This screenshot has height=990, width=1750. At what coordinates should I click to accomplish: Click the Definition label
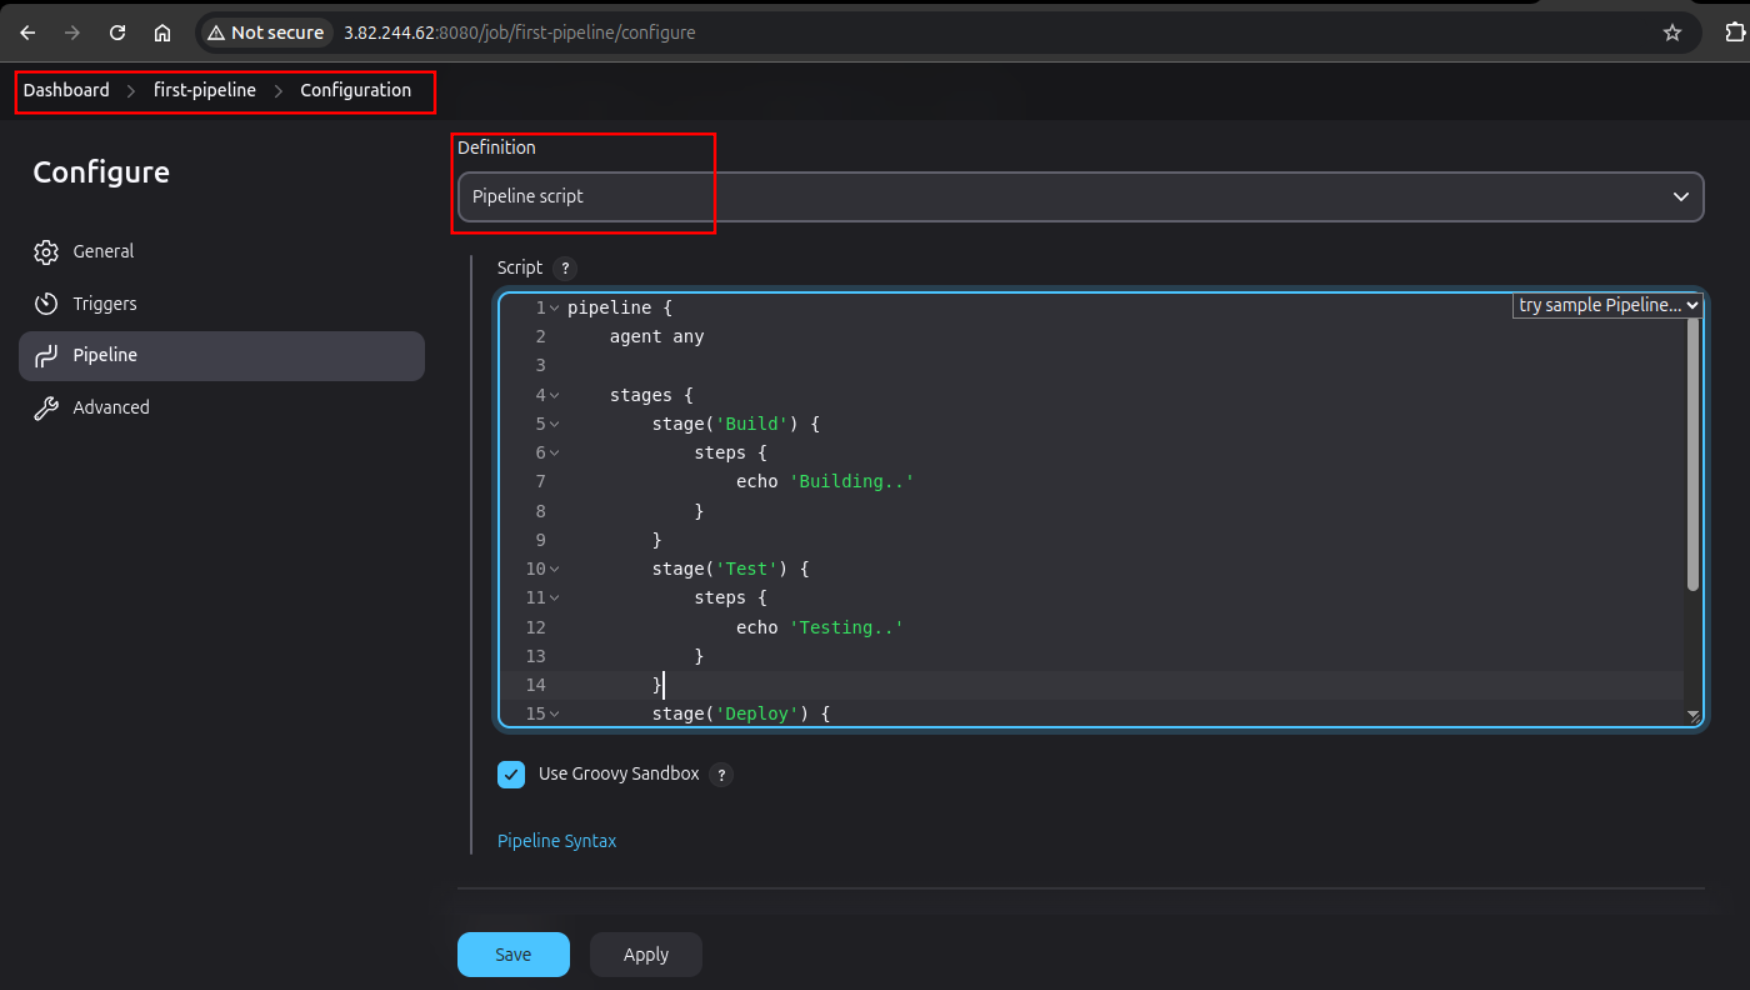pyautogui.click(x=496, y=147)
